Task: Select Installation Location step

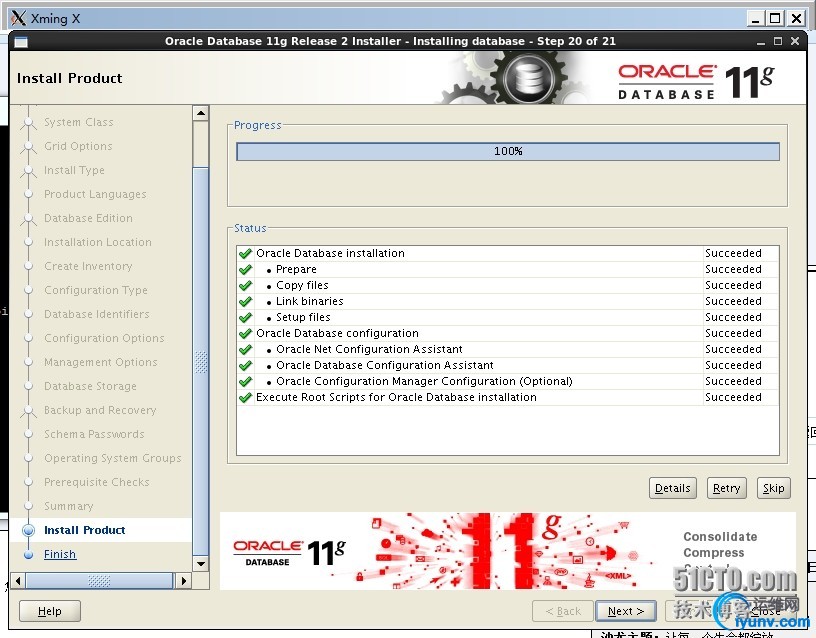Action: tap(98, 242)
